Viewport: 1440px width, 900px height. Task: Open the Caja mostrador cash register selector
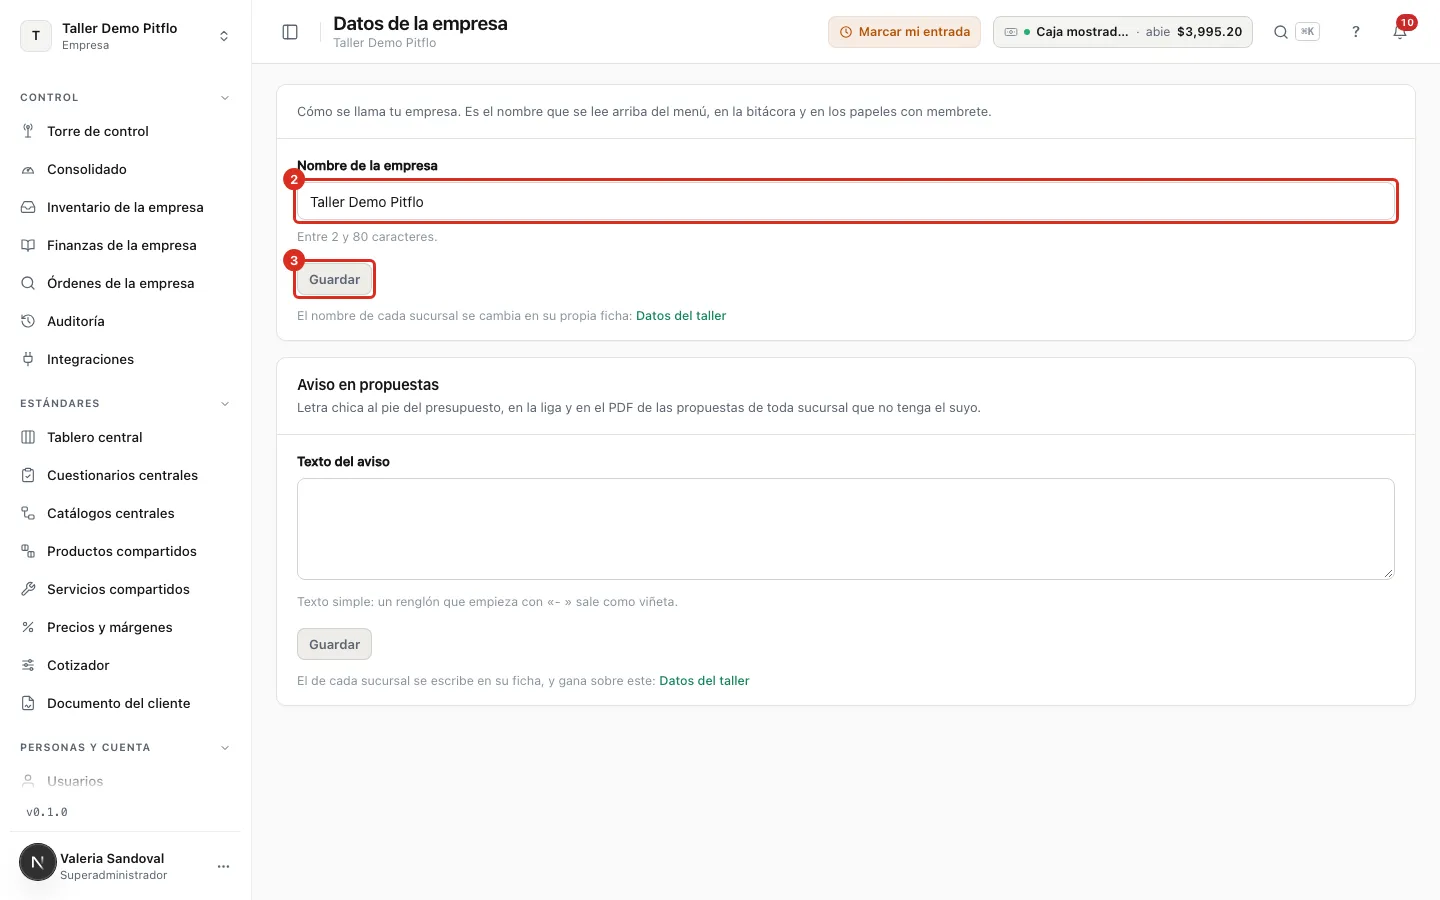tap(1122, 32)
